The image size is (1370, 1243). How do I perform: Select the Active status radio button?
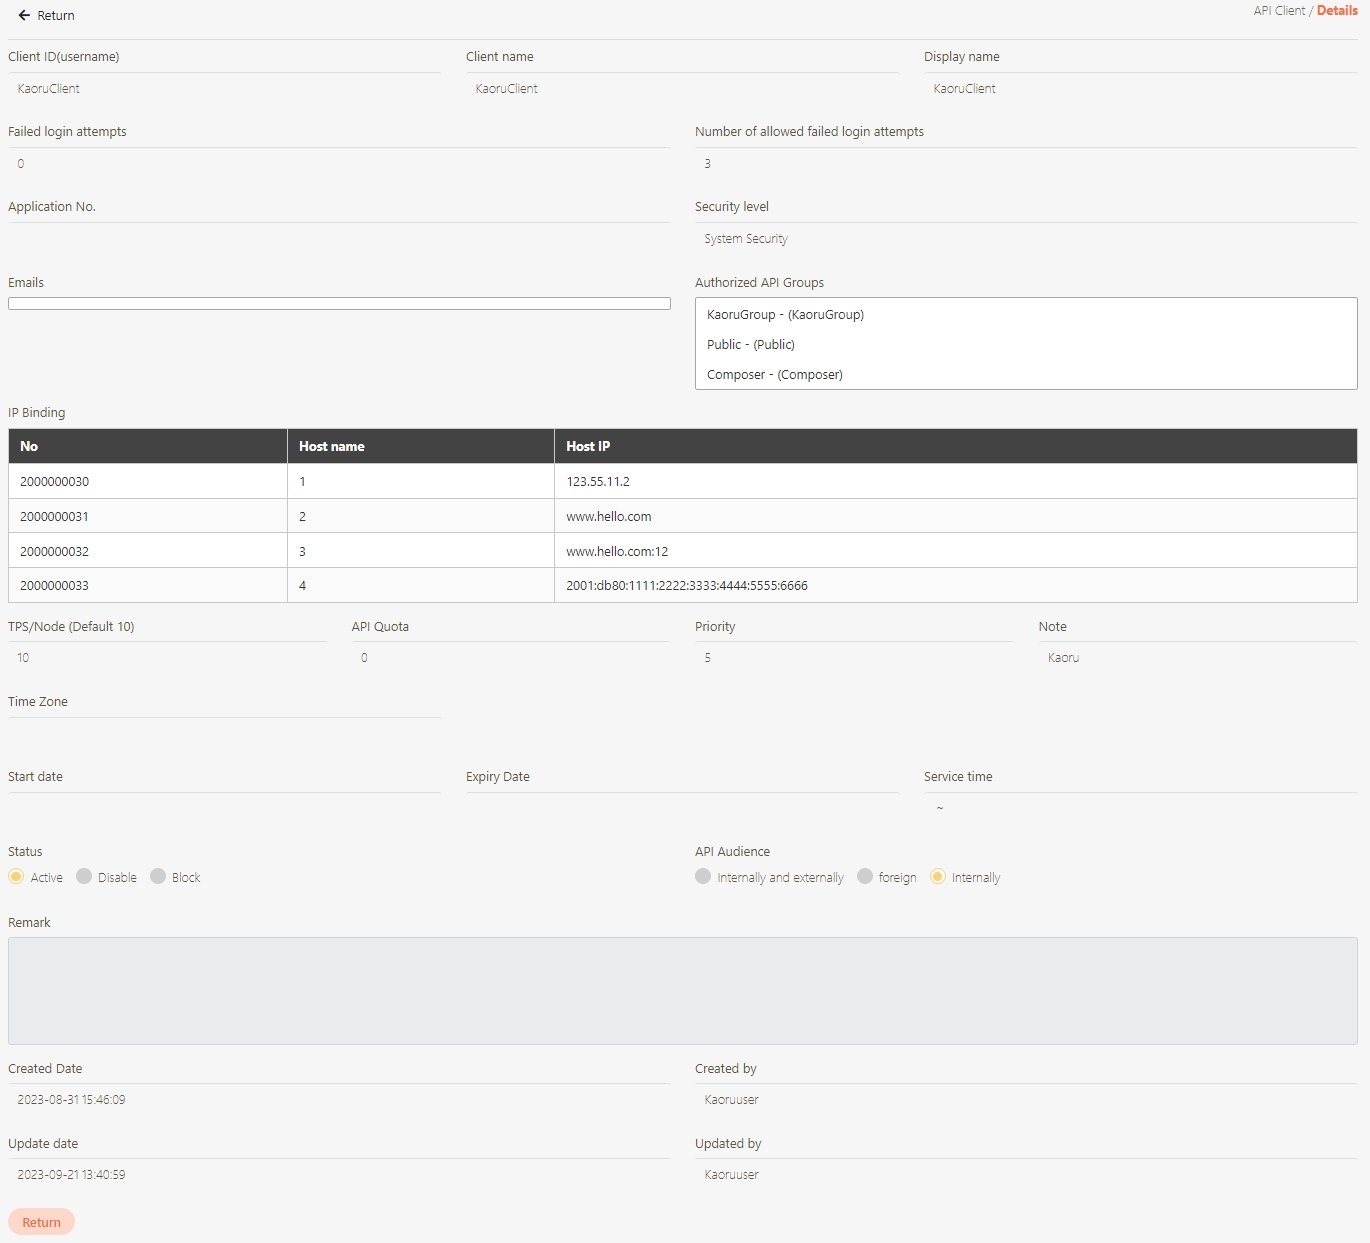17,877
